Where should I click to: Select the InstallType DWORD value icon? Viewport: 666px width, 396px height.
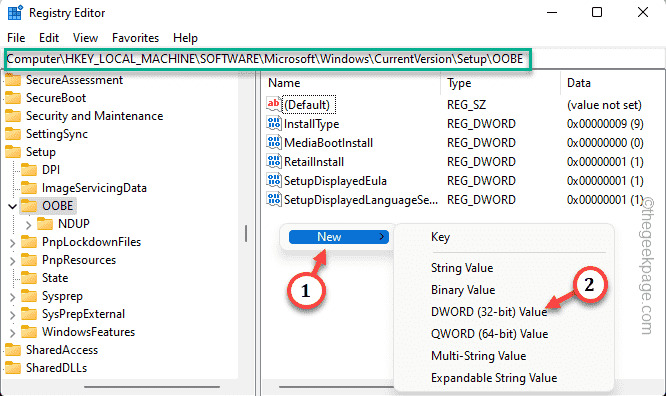tap(274, 124)
